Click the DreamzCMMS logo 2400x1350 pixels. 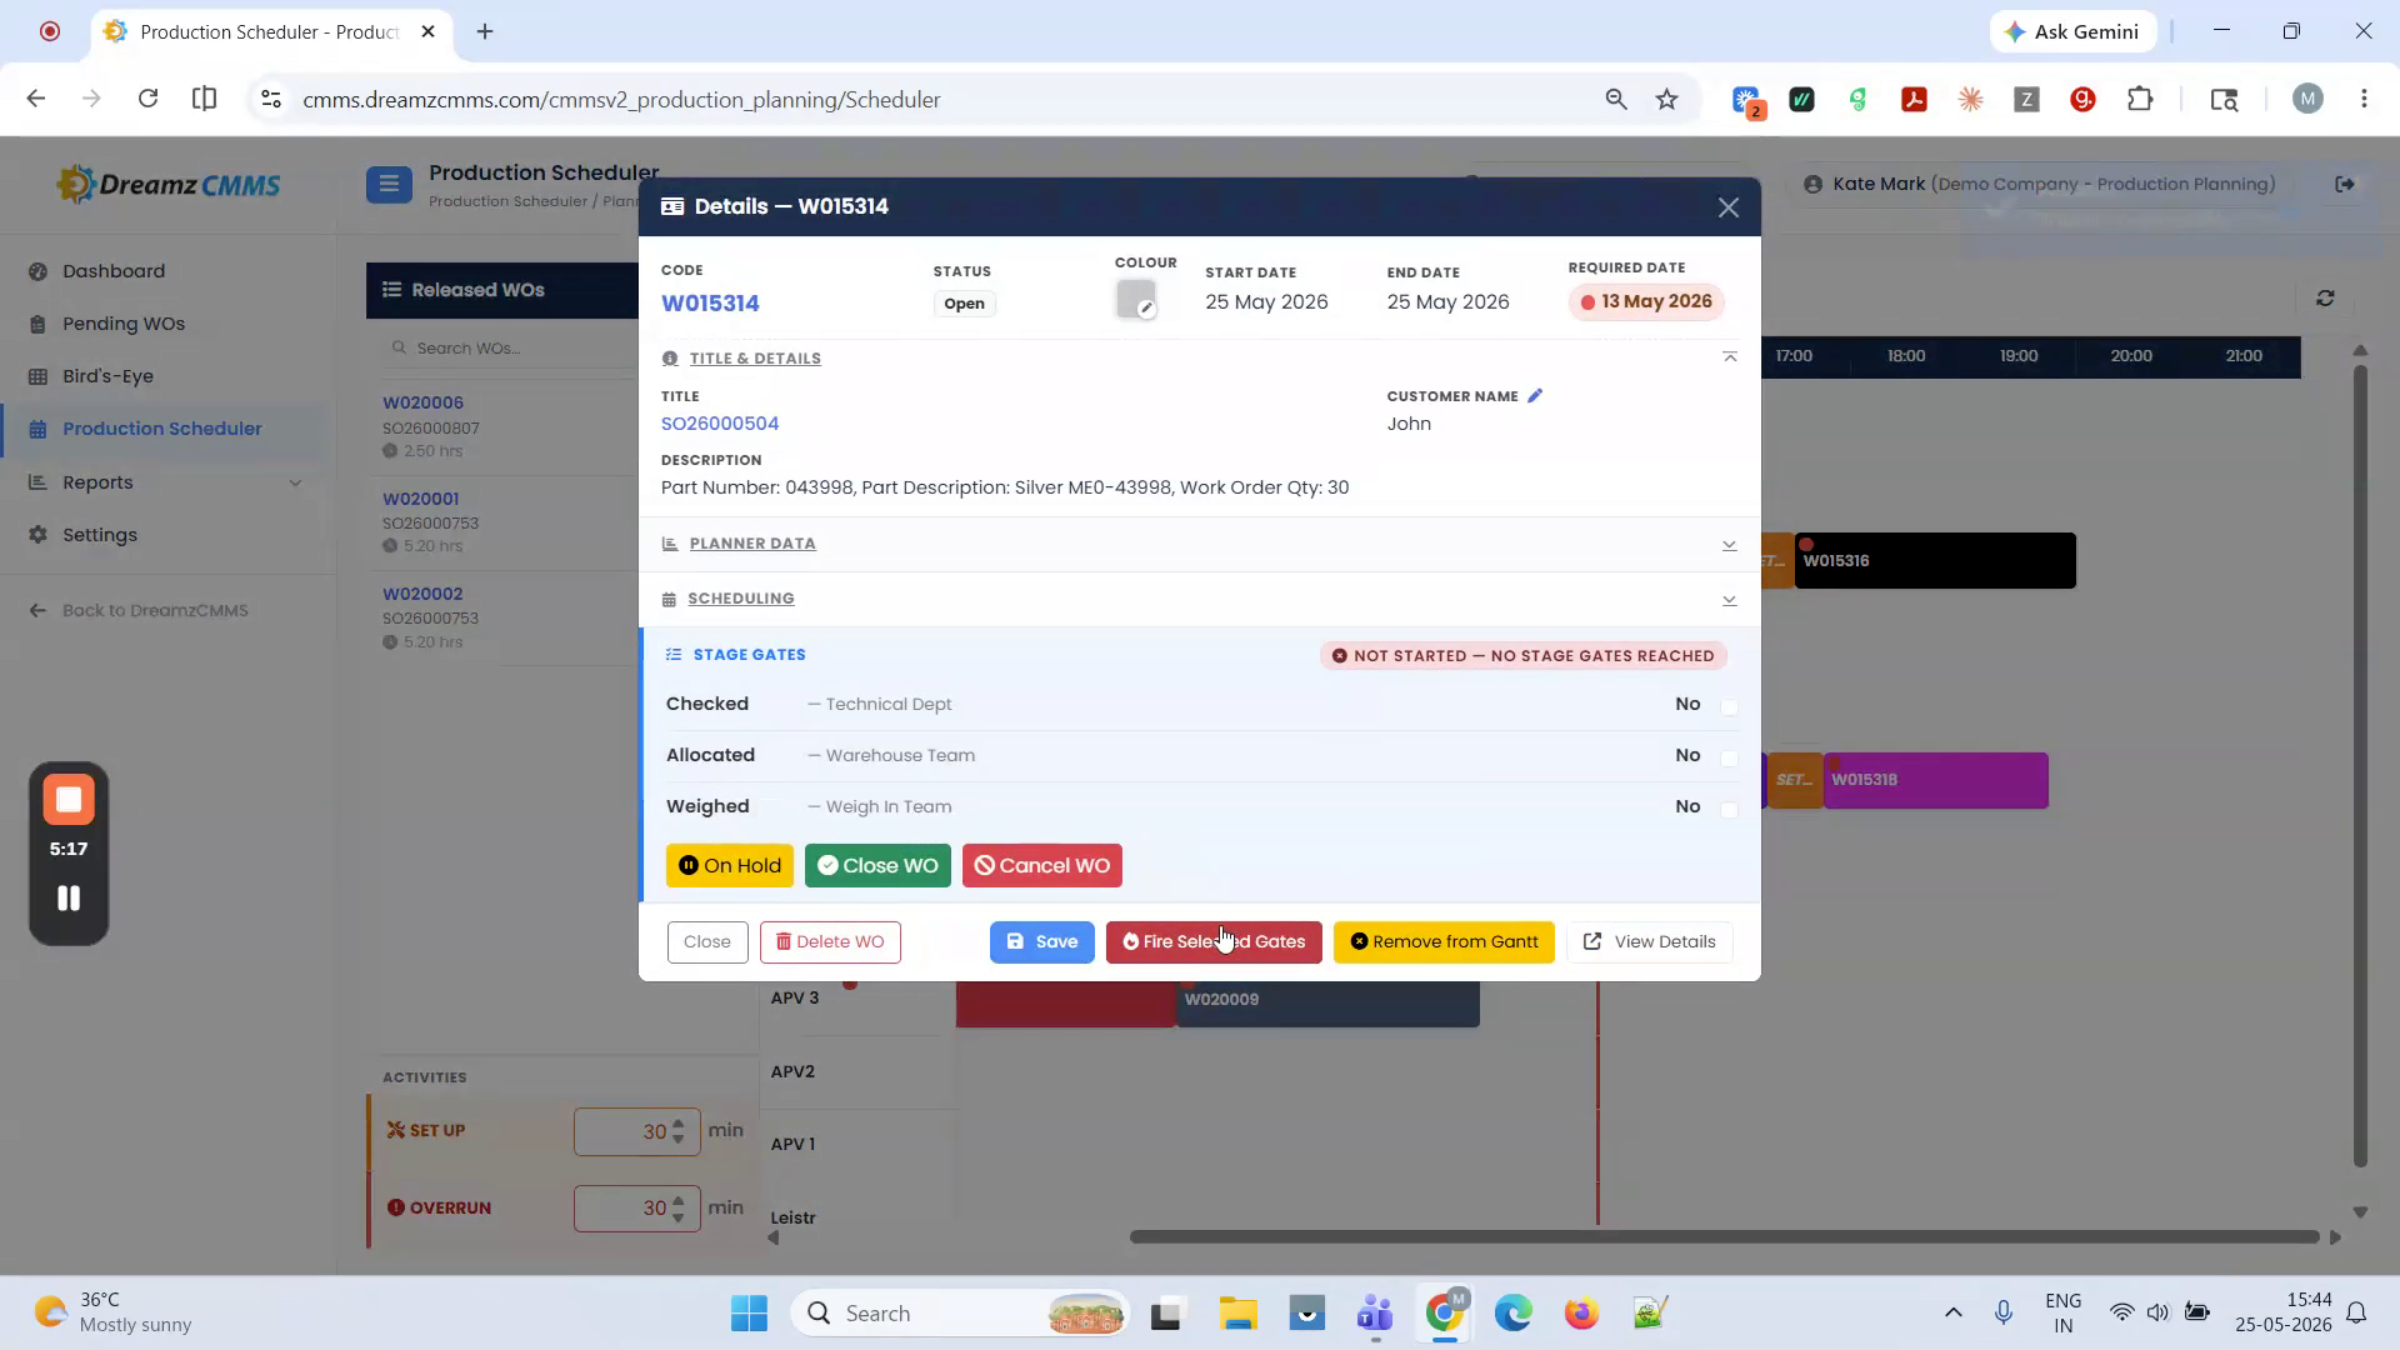click(168, 184)
